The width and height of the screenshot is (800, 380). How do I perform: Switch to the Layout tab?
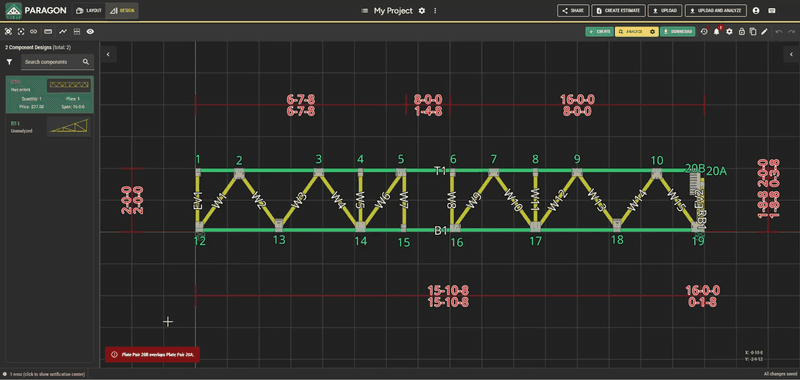[x=89, y=10]
